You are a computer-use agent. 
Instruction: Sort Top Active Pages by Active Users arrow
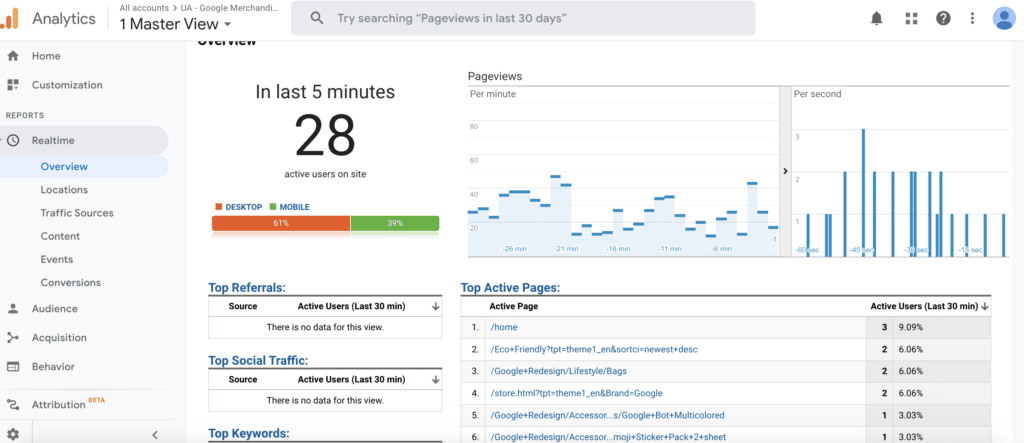coord(985,306)
